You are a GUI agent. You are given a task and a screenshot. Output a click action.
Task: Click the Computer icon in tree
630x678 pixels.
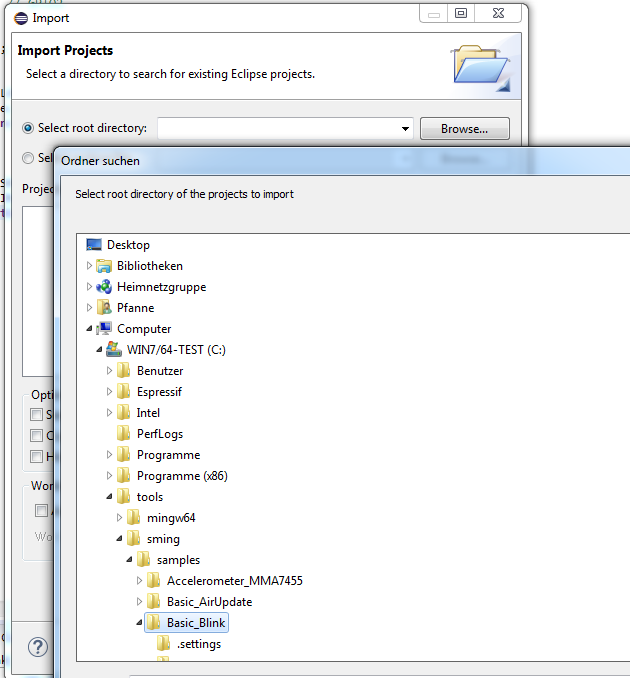click(x=104, y=329)
